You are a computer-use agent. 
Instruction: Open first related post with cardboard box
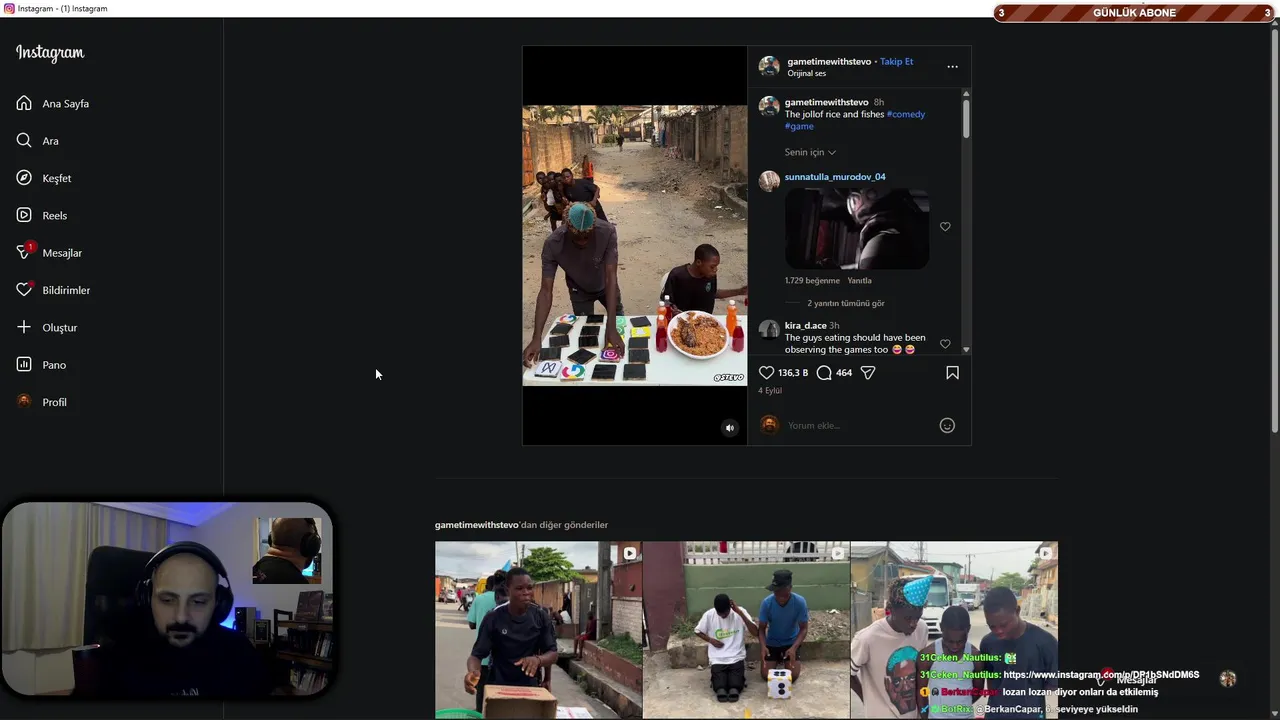(x=538, y=630)
